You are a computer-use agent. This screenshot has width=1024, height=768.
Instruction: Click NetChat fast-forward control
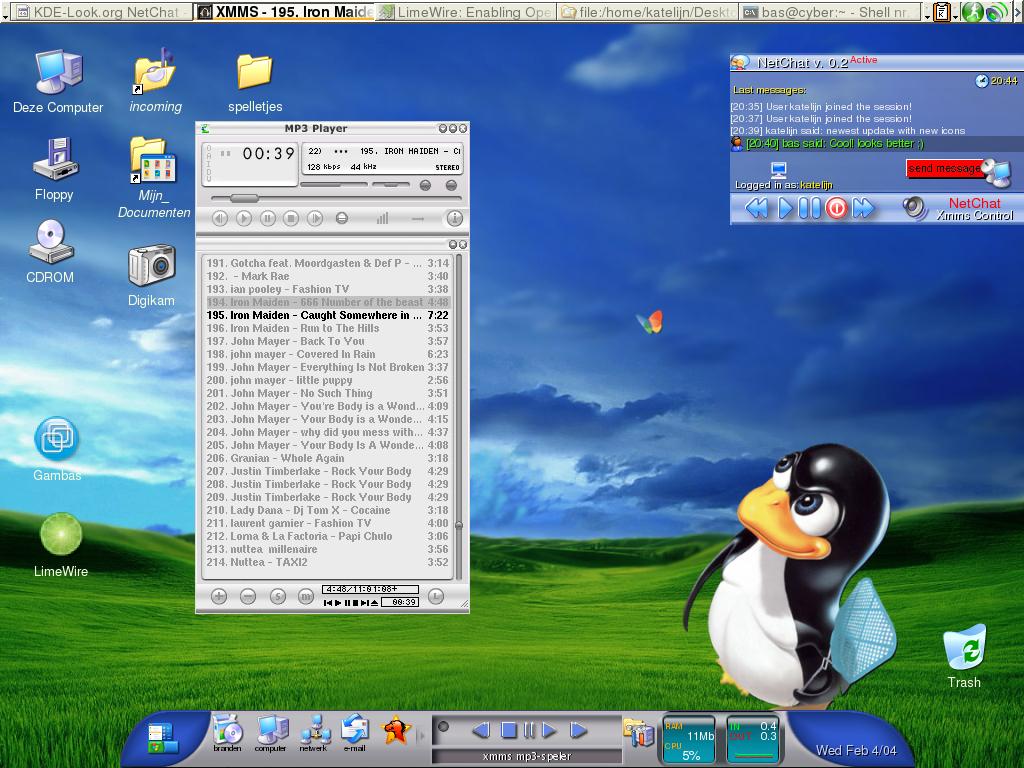(x=863, y=208)
